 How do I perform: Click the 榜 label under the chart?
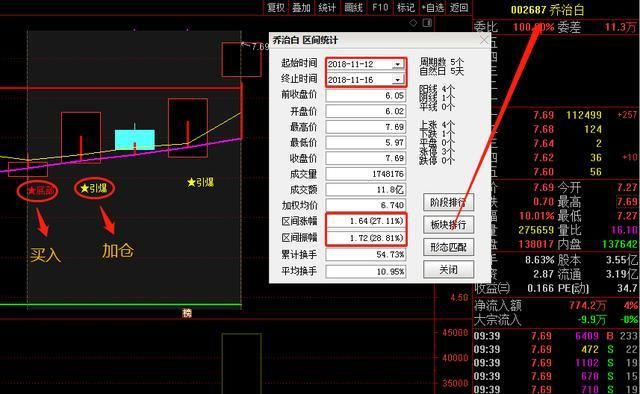point(187,313)
